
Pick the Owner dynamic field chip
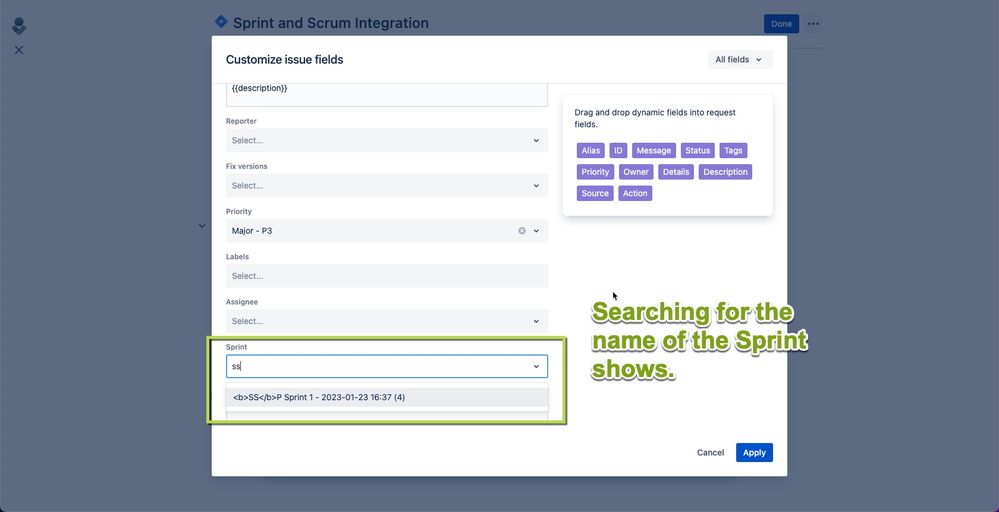(x=636, y=172)
